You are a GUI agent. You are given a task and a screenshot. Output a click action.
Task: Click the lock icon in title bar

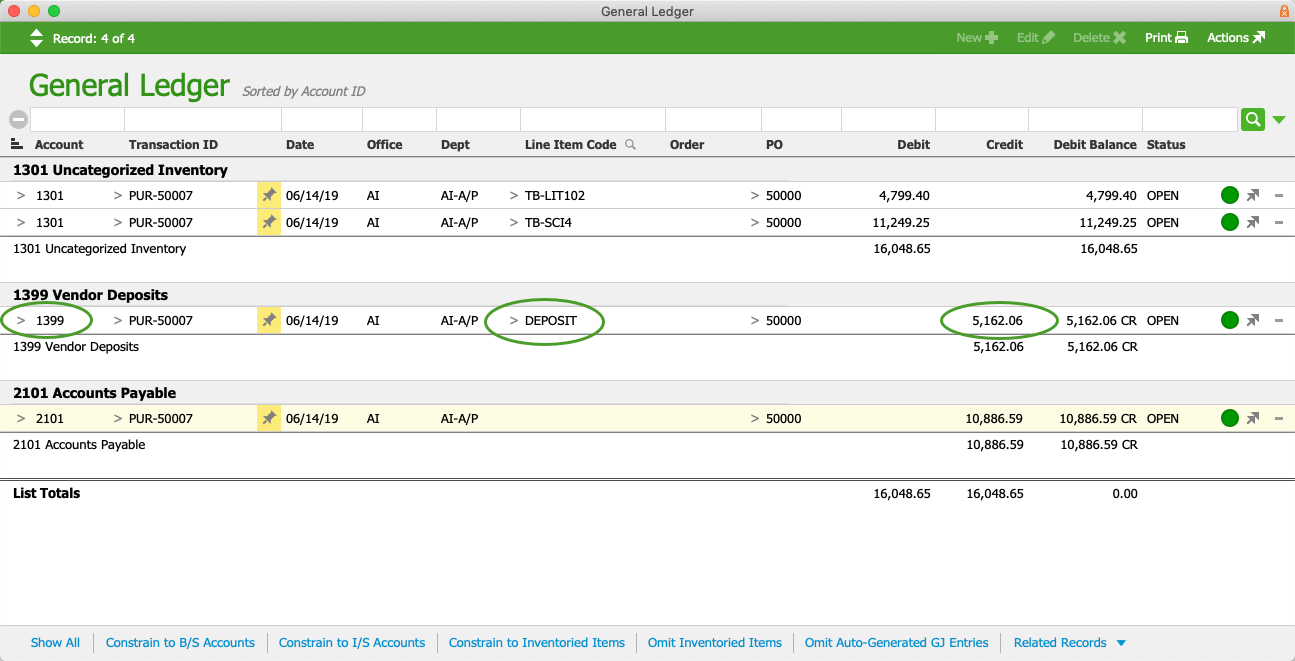(1283, 11)
